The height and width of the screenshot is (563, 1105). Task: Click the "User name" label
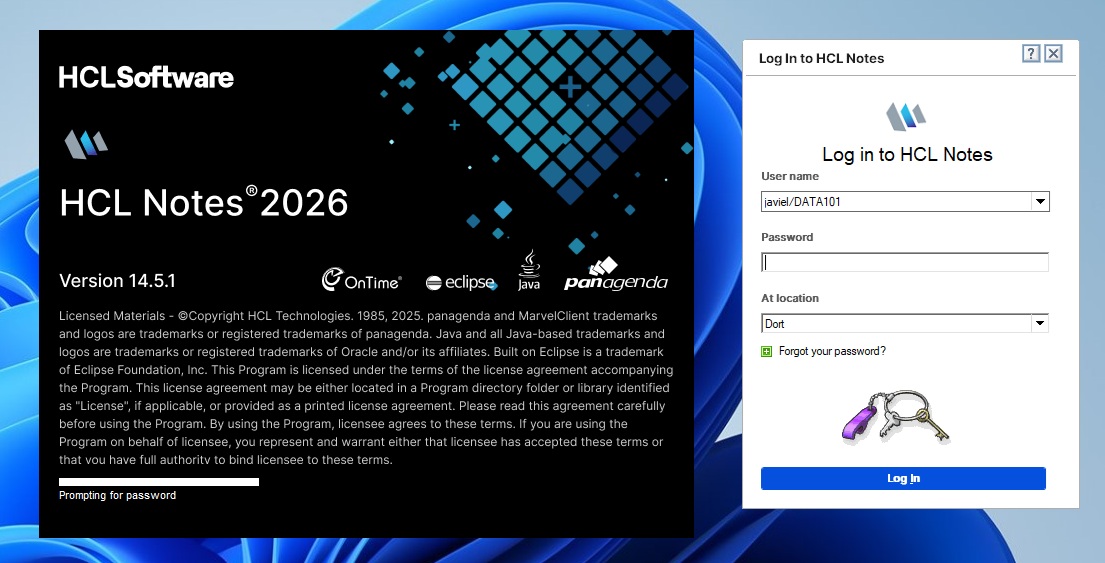click(x=790, y=176)
